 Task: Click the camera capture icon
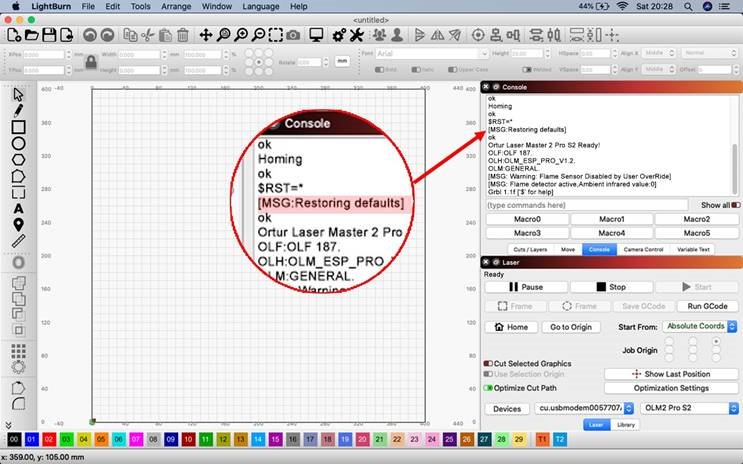point(293,35)
